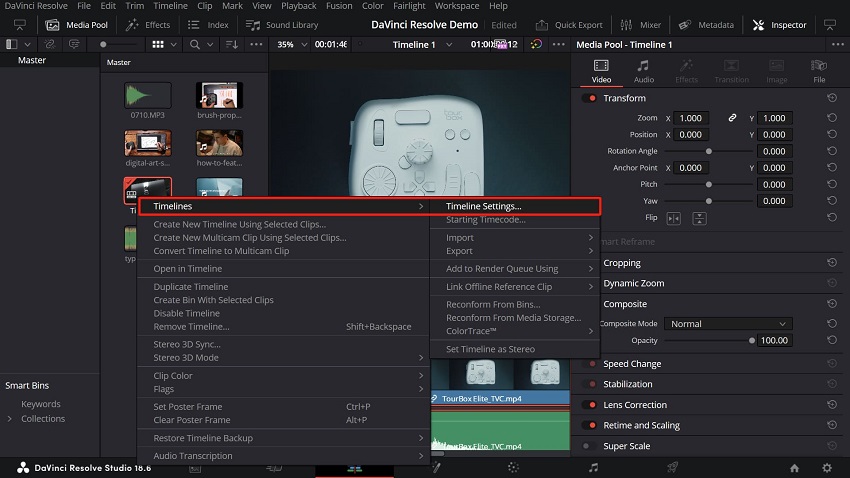Flip the clip vertically
This screenshot has height=478, width=850.
699,218
